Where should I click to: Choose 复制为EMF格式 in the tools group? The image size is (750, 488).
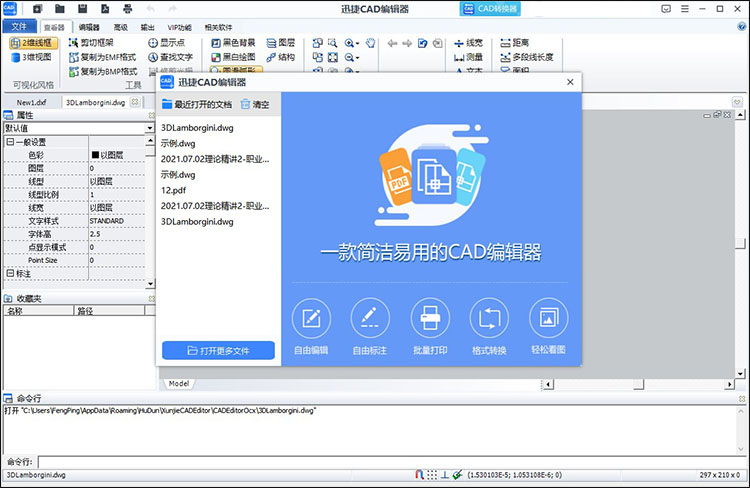pos(103,57)
